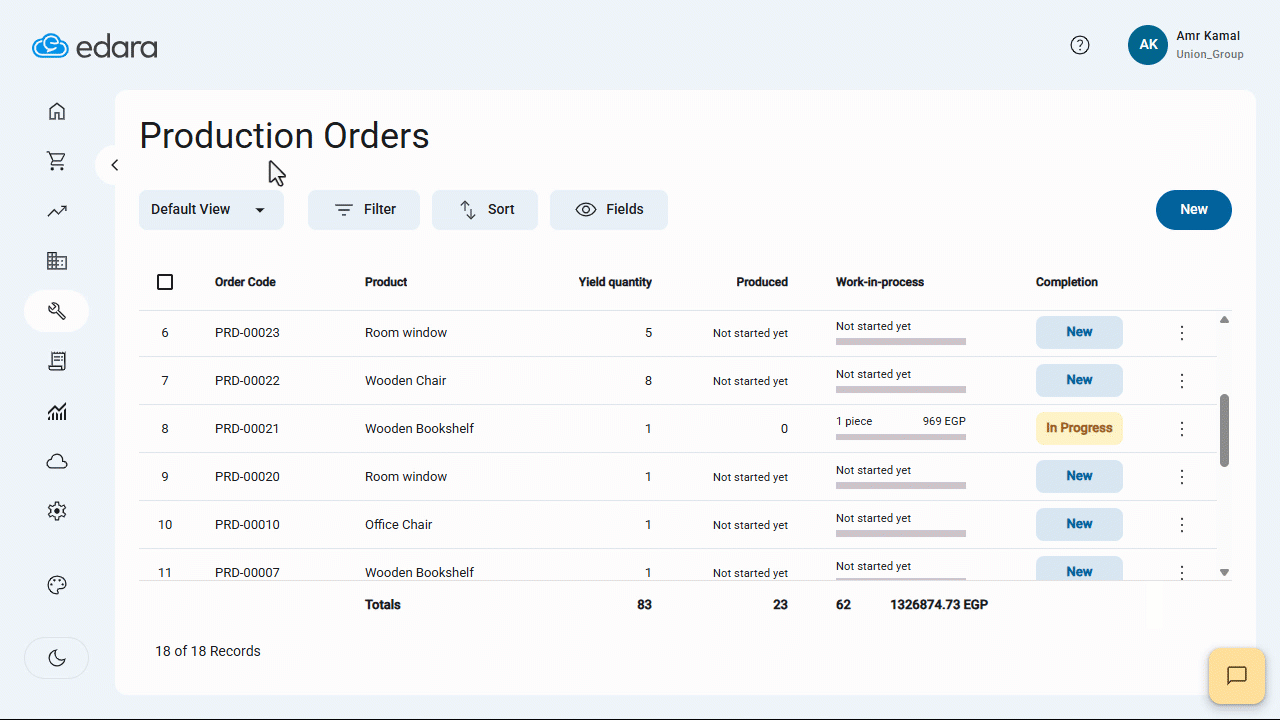The image size is (1280, 720).
Task: Open row actions menu for PRD-00020
Action: click(x=1182, y=477)
